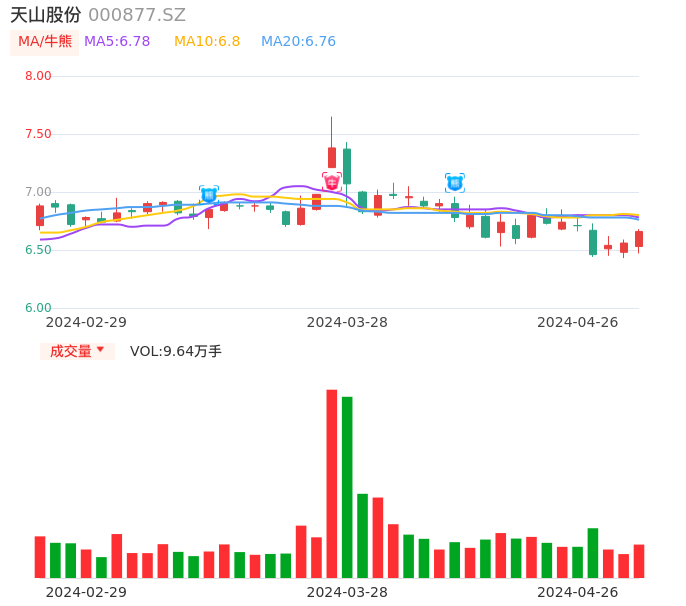Select the MA20:6.76 legend label
686x606 pixels.
[298, 42]
